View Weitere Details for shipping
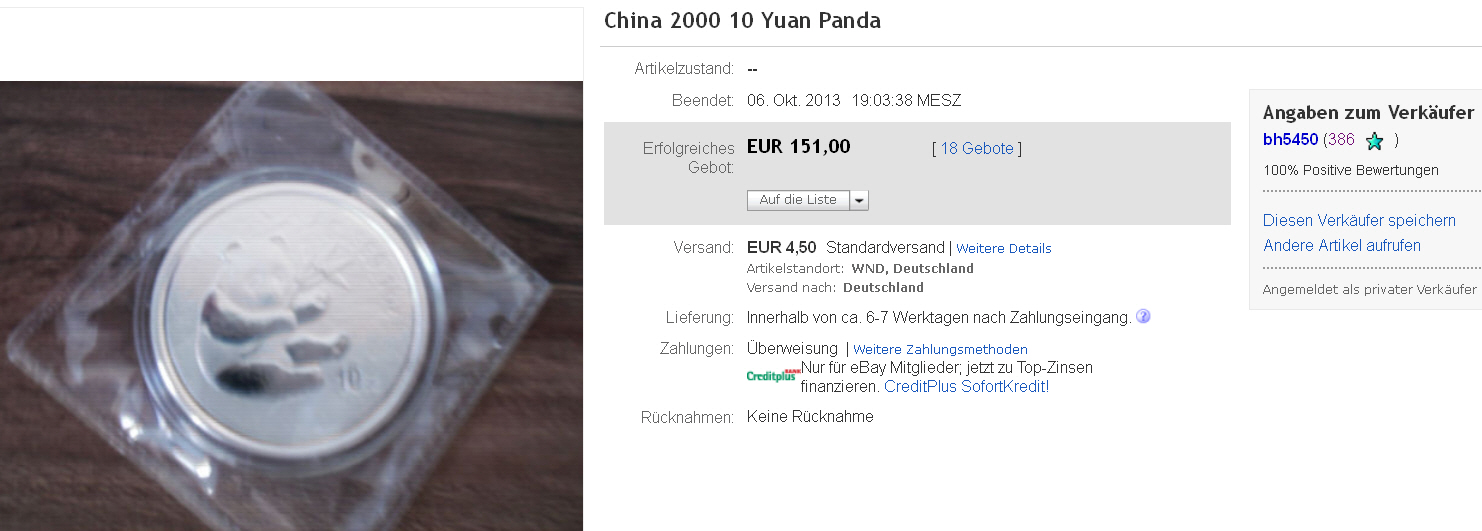The image size is (1482, 531). [x=1004, y=248]
